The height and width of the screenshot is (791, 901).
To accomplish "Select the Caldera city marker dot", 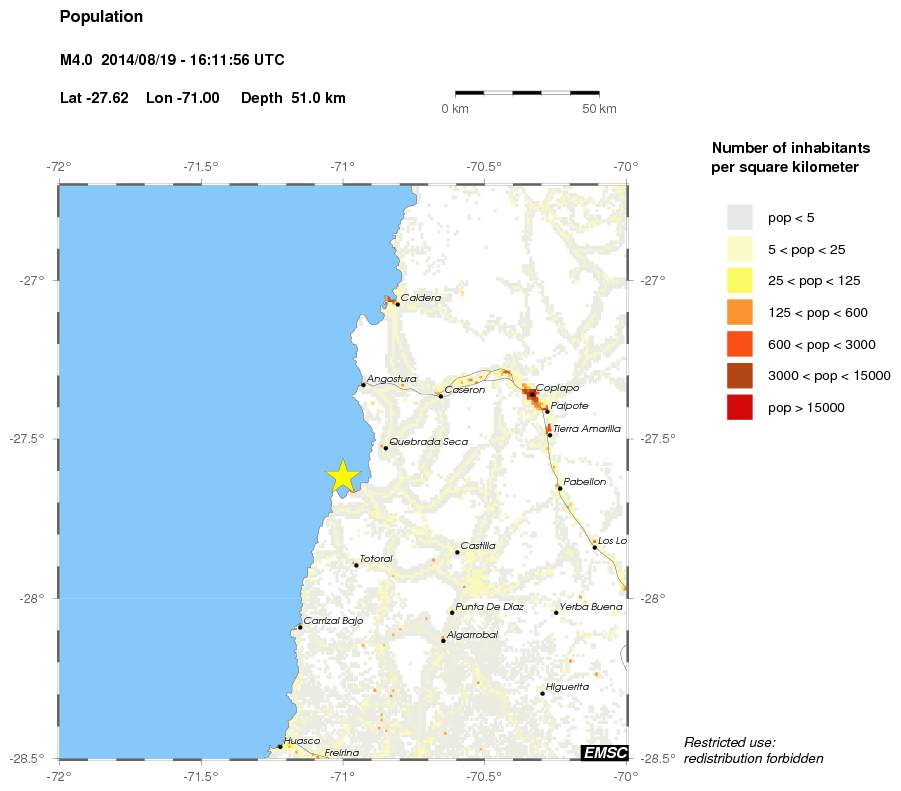I will (397, 304).
